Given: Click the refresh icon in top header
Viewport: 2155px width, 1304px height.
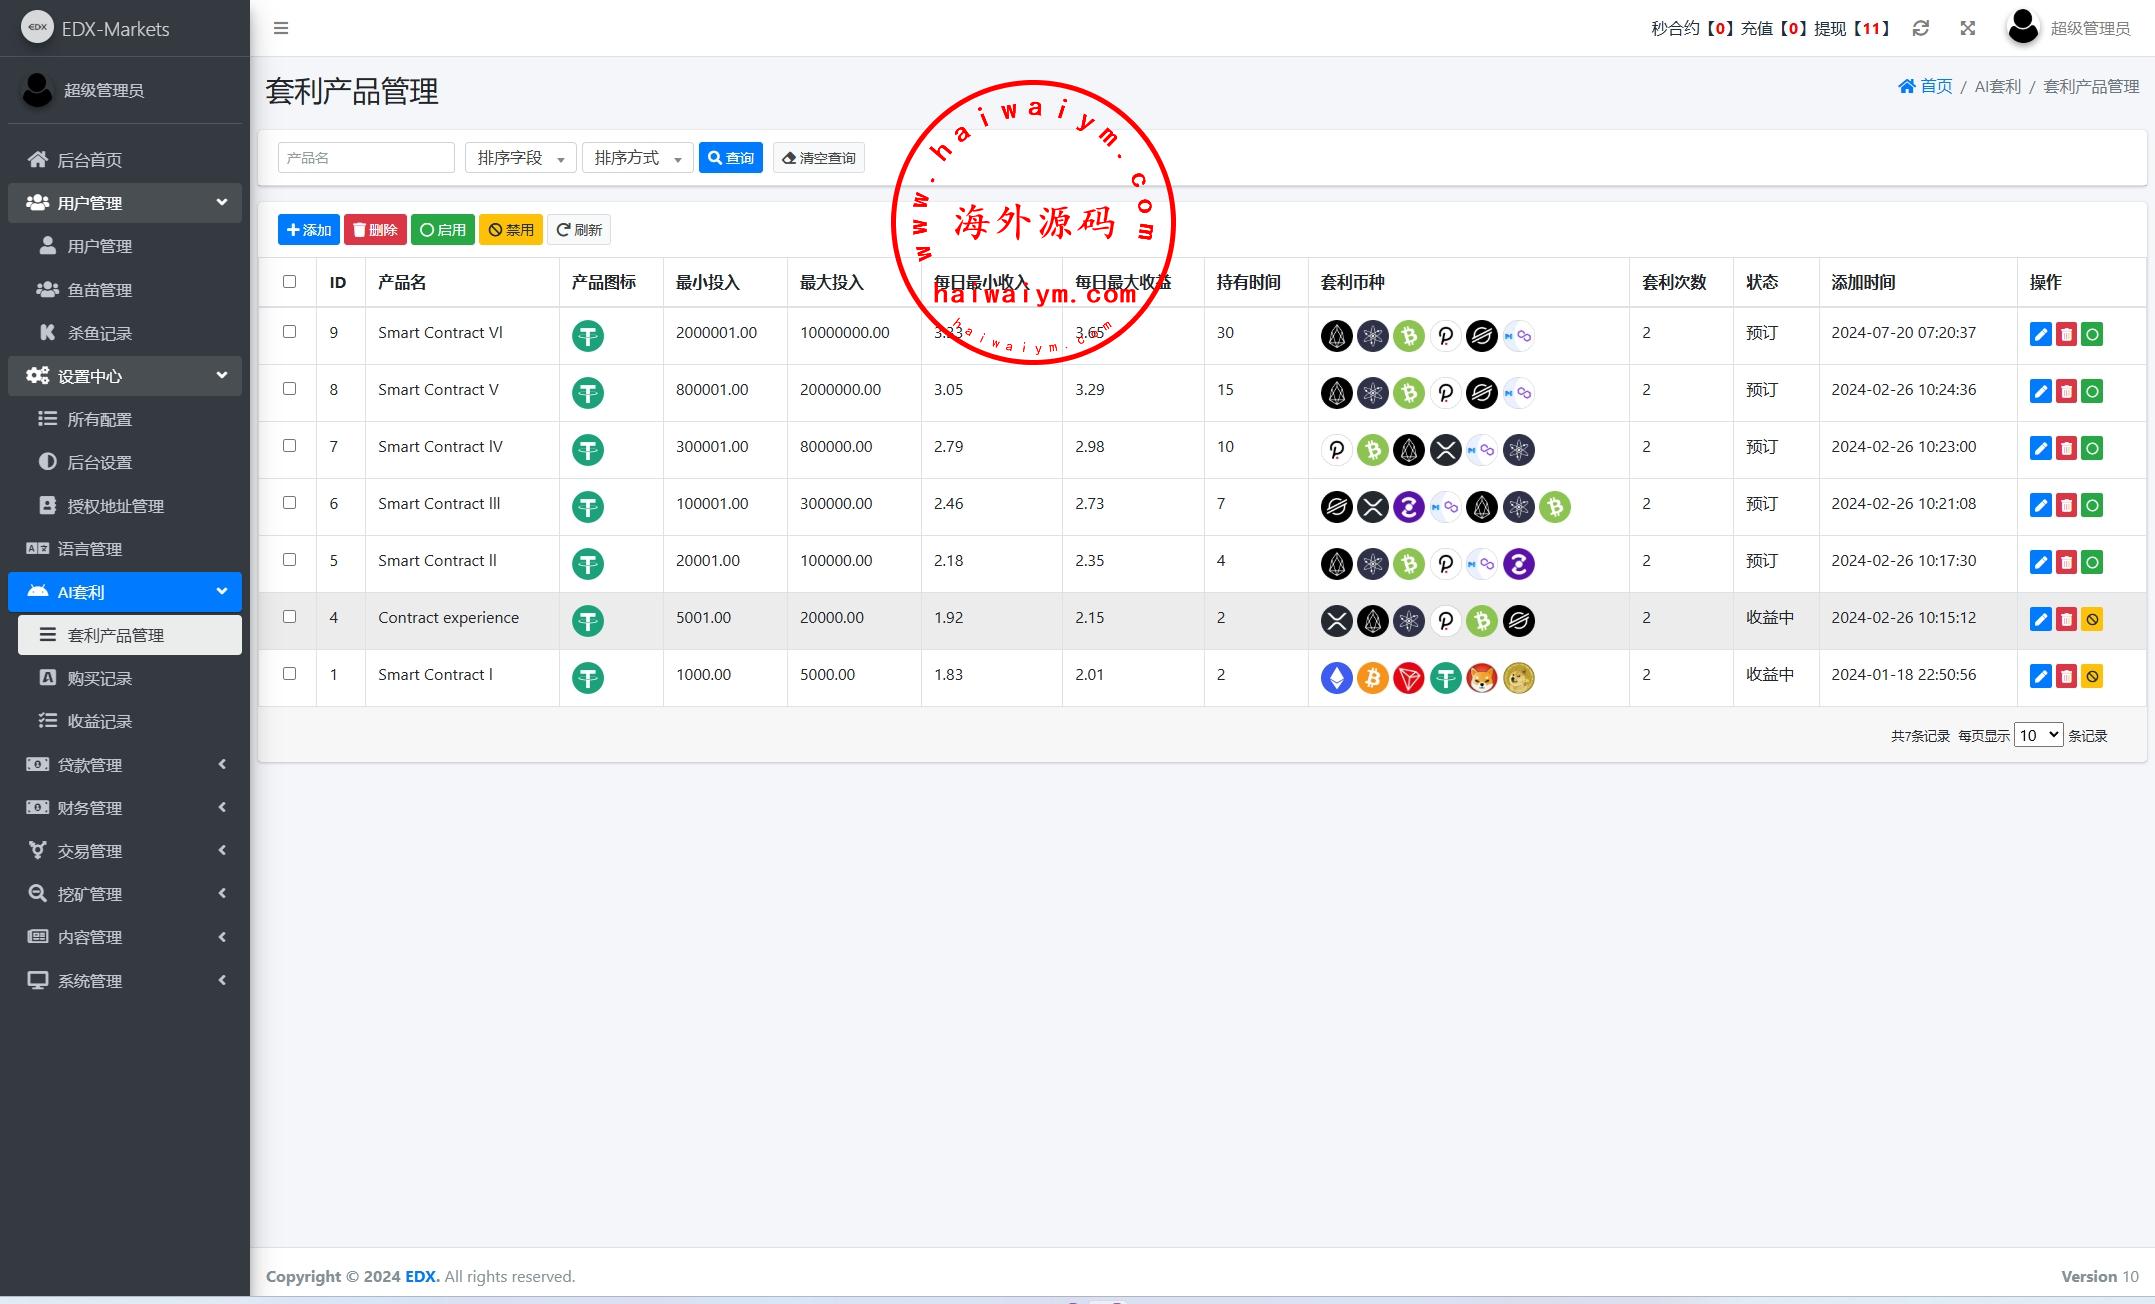Looking at the screenshot, I should (1920, 28).
